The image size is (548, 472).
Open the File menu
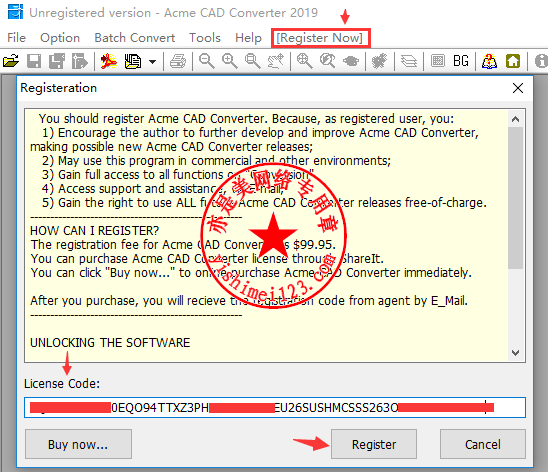click(x=16, y=38)
